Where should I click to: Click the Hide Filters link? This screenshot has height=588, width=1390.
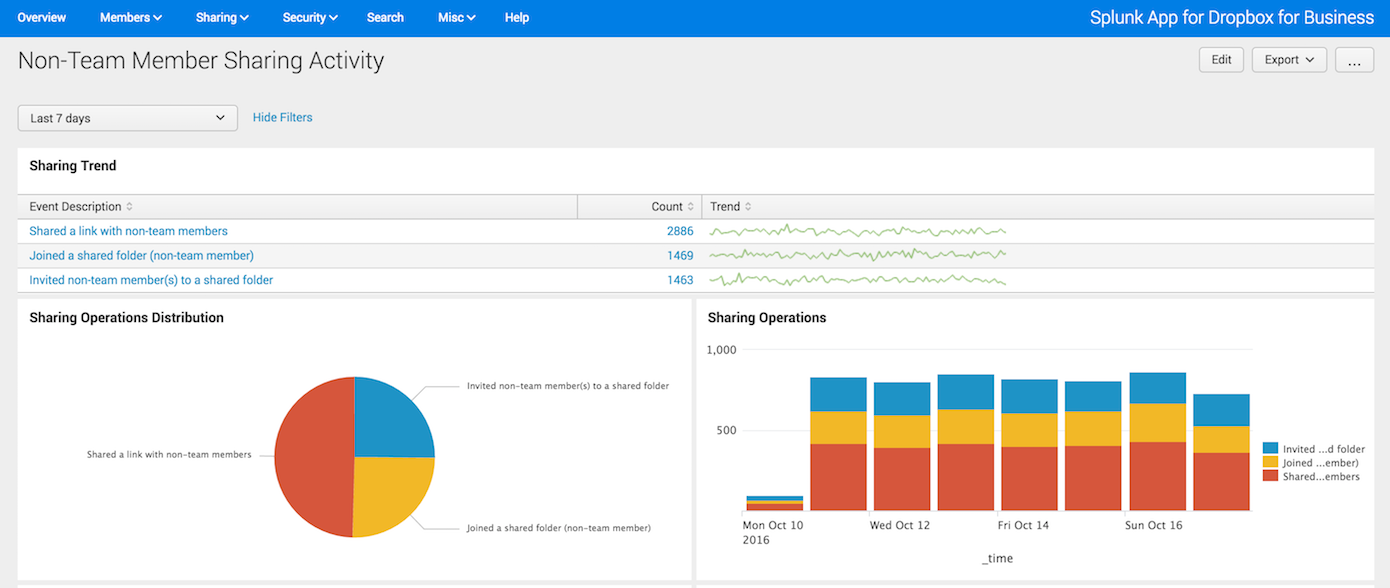(282, 117)
